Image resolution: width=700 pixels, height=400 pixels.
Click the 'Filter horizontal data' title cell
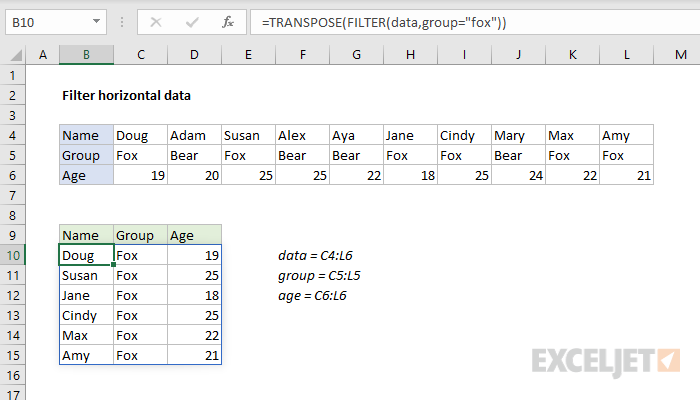coord(126,96)
